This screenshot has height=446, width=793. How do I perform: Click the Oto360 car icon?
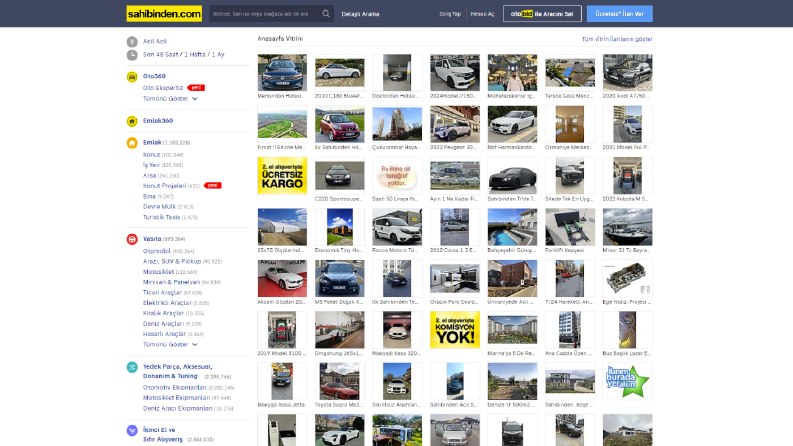point(132,77)
